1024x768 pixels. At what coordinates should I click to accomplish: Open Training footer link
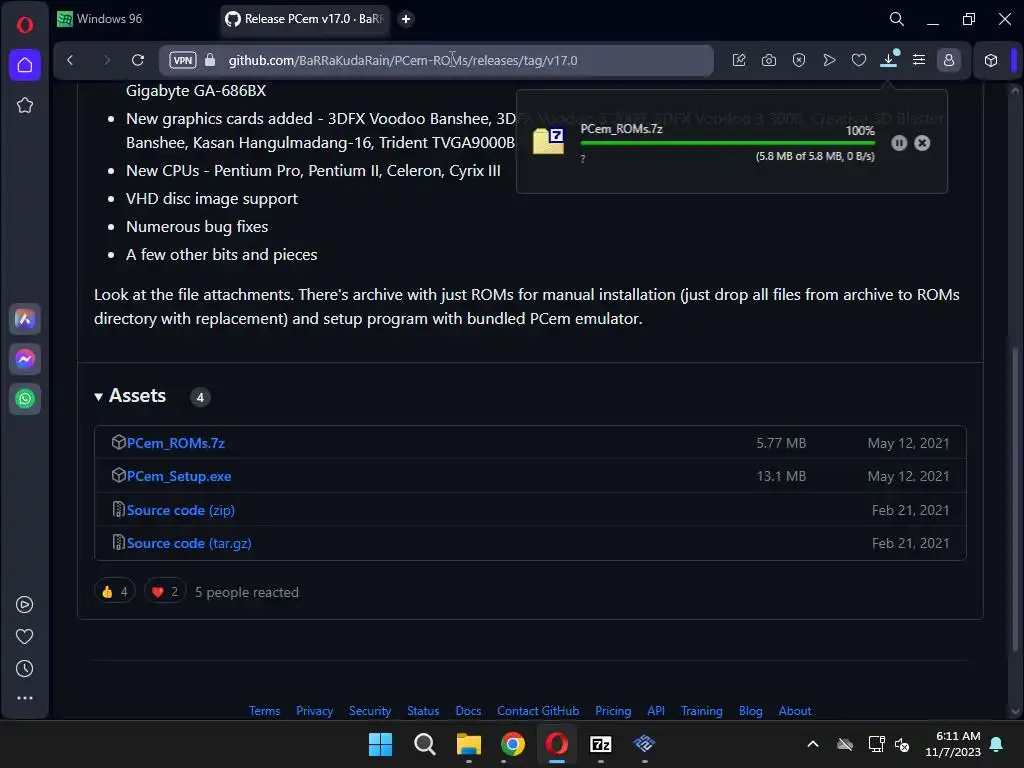701,711
